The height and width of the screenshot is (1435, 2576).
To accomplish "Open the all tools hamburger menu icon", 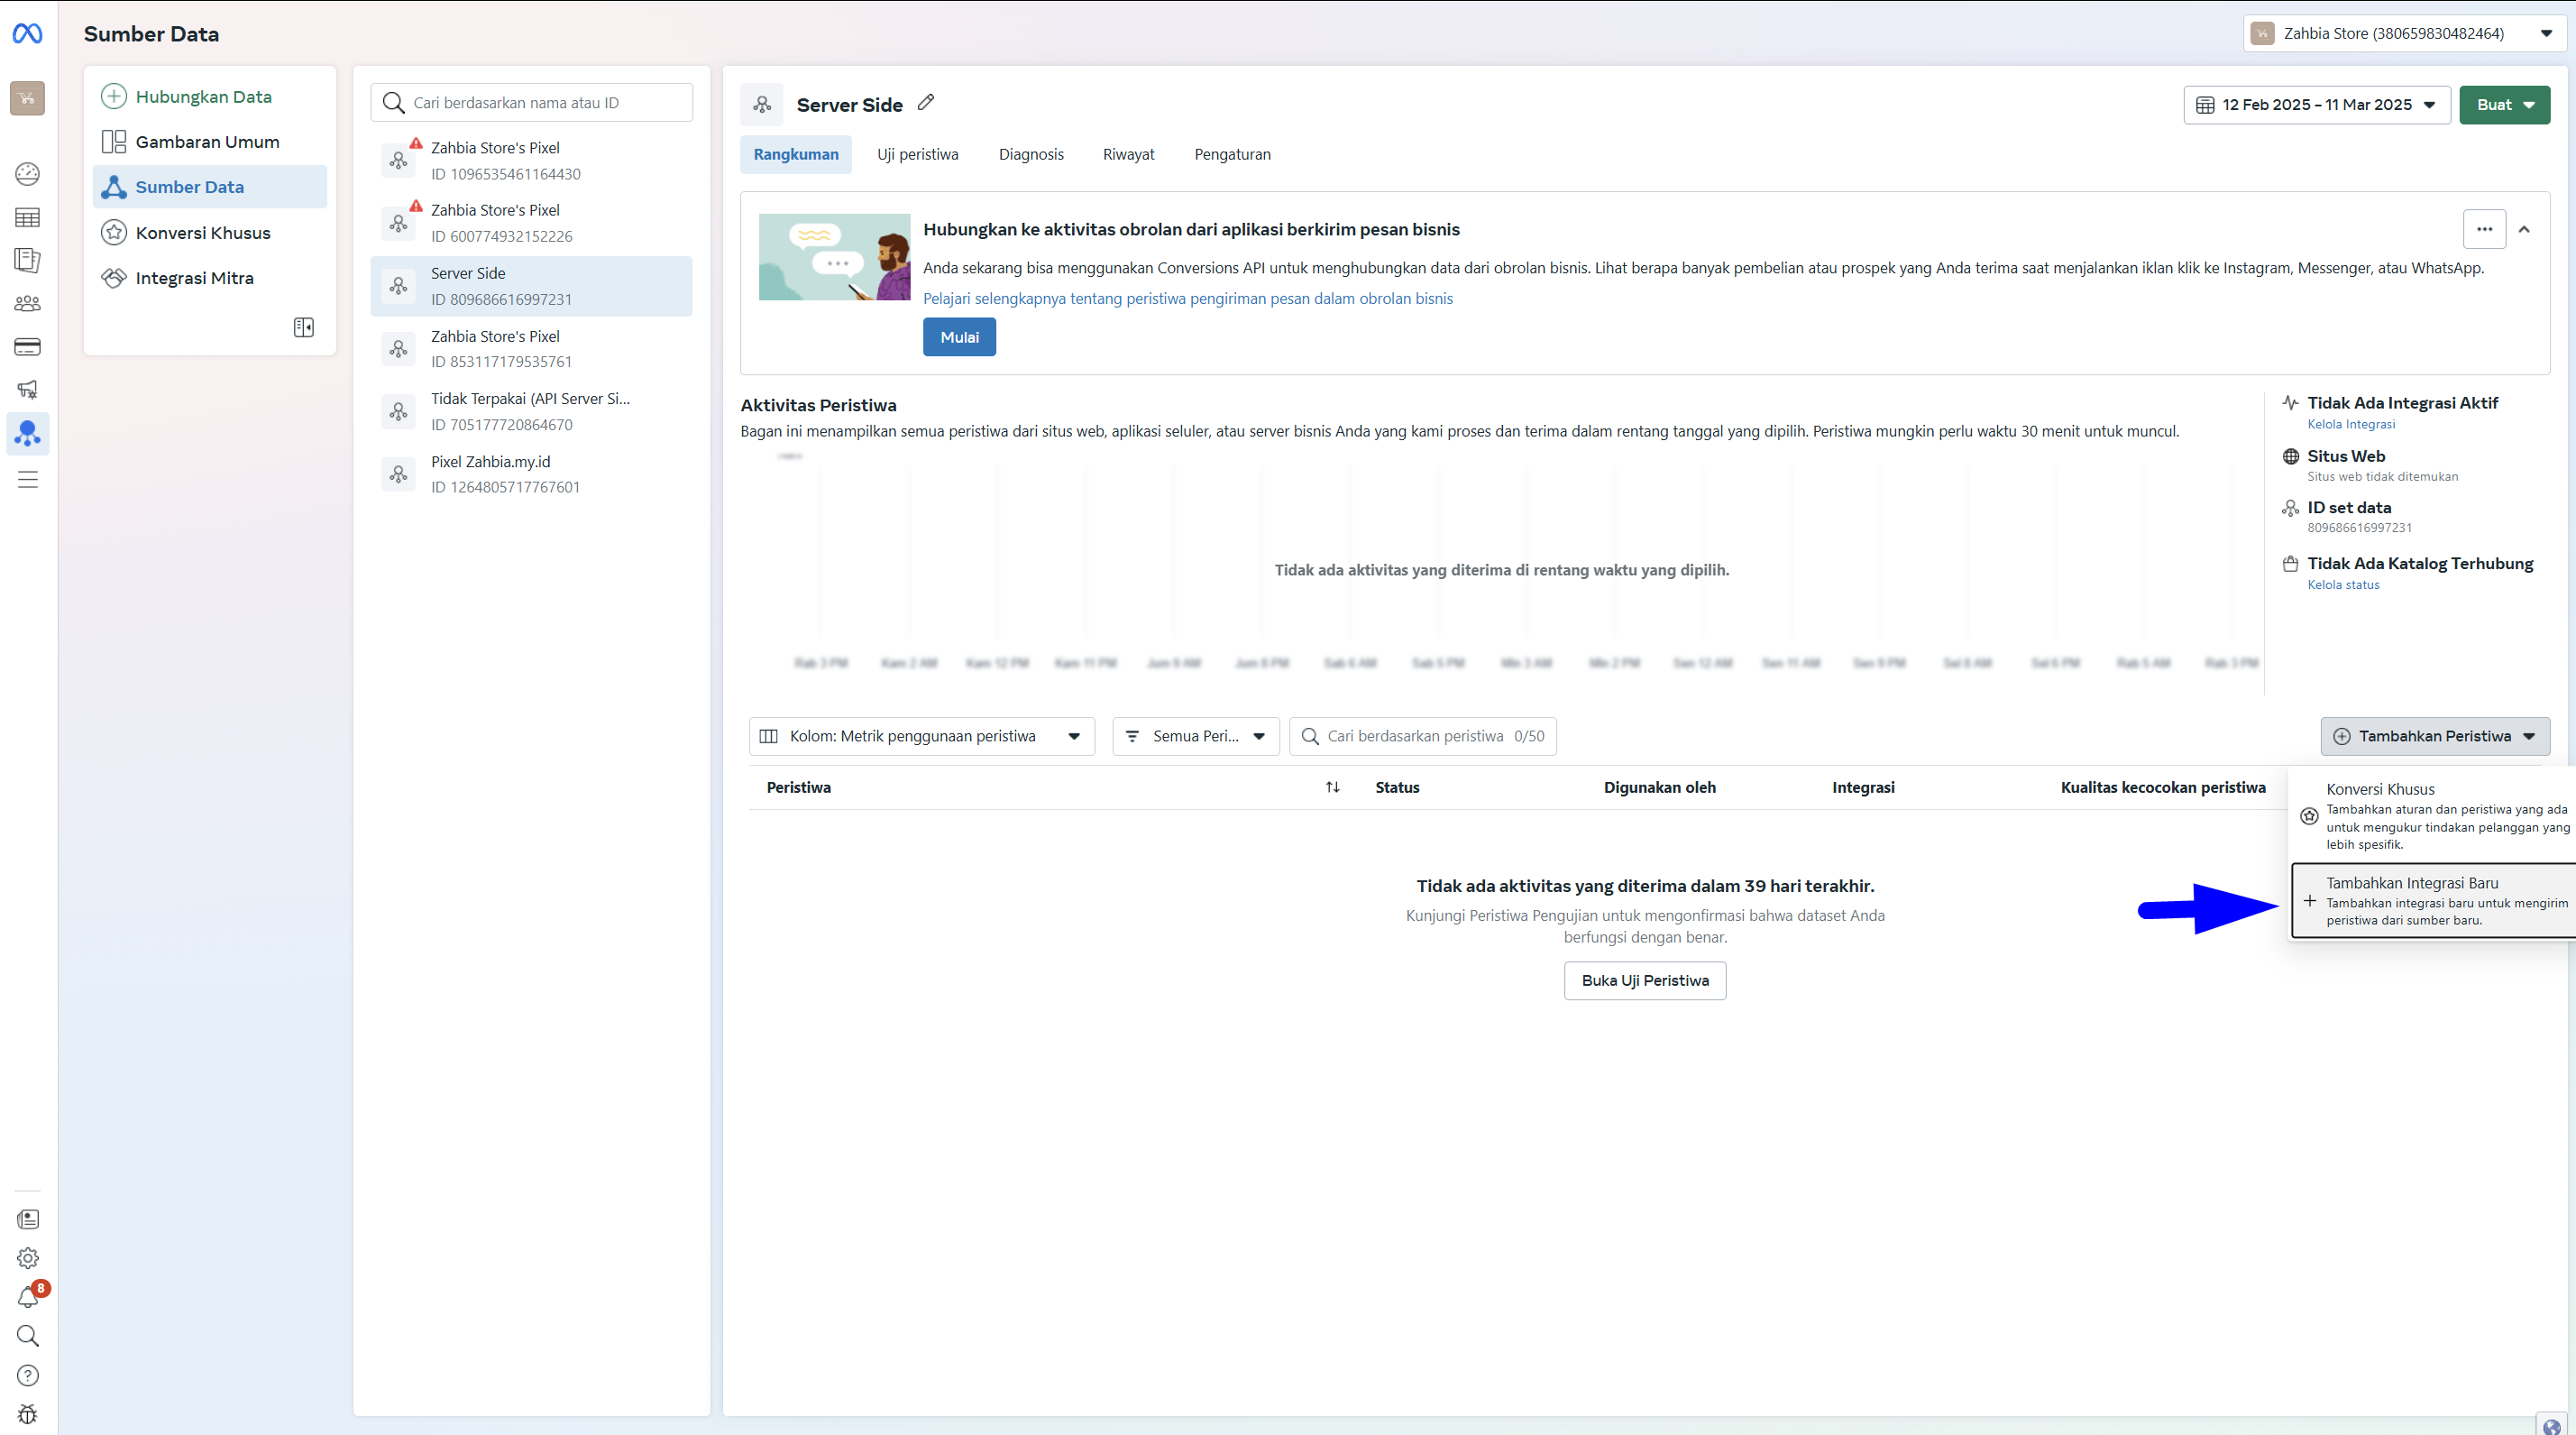I will [27, 479].
